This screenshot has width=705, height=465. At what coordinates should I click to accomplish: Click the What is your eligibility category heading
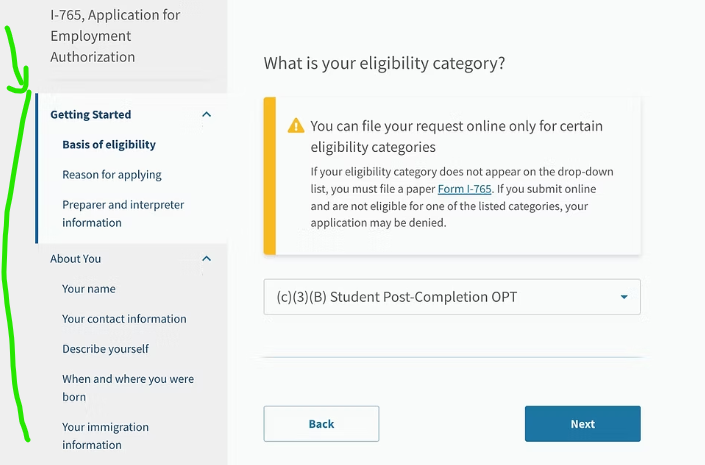click(384, 63)
